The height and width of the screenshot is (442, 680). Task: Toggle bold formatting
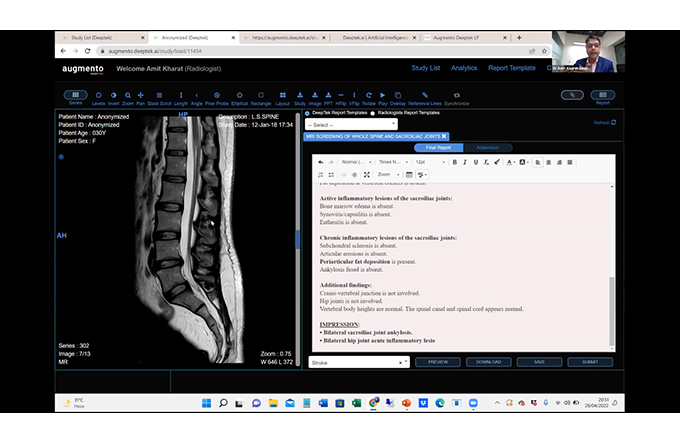454,162
